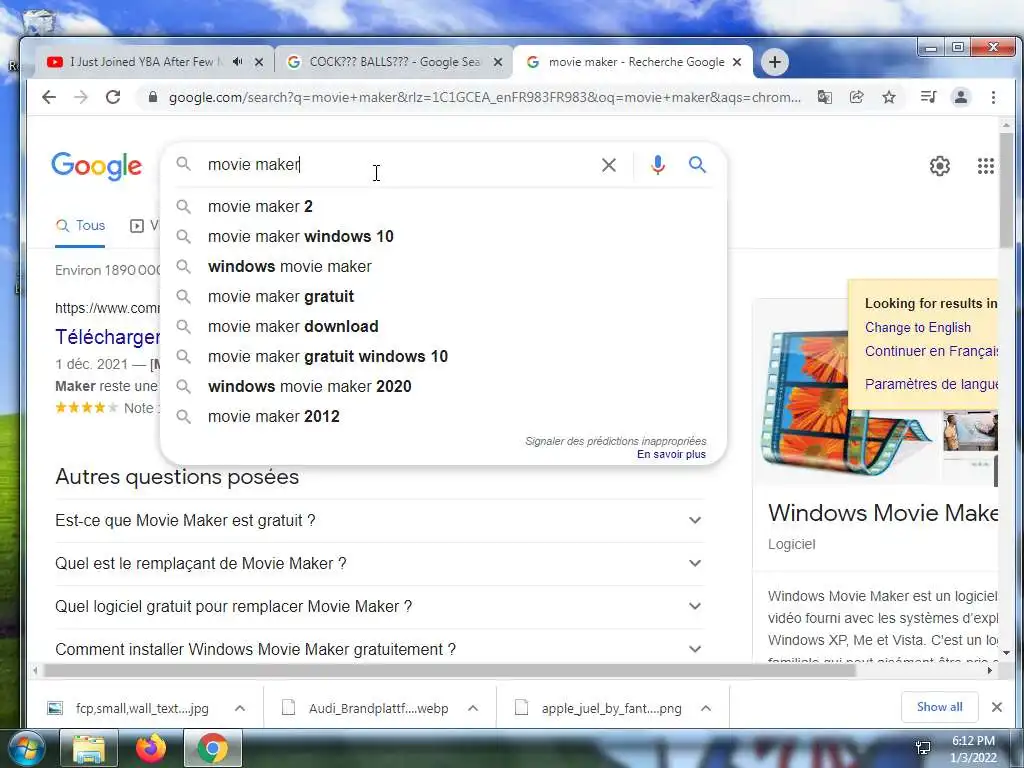Open the apple_juel_by_fant png file
Viewport: 1024px width, 768px height.
(x=599, y=708)
